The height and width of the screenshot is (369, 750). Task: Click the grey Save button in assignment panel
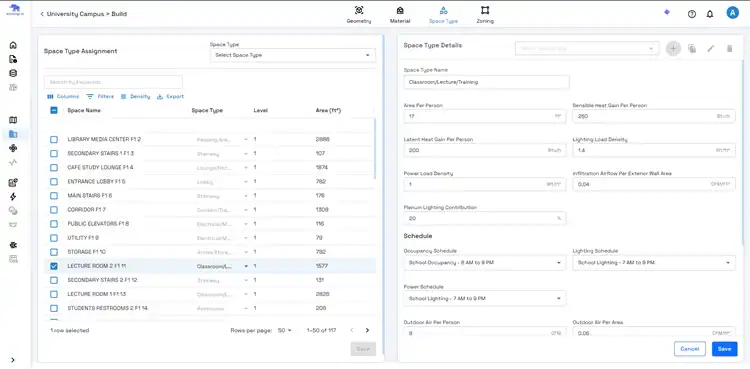pos(363,349)
